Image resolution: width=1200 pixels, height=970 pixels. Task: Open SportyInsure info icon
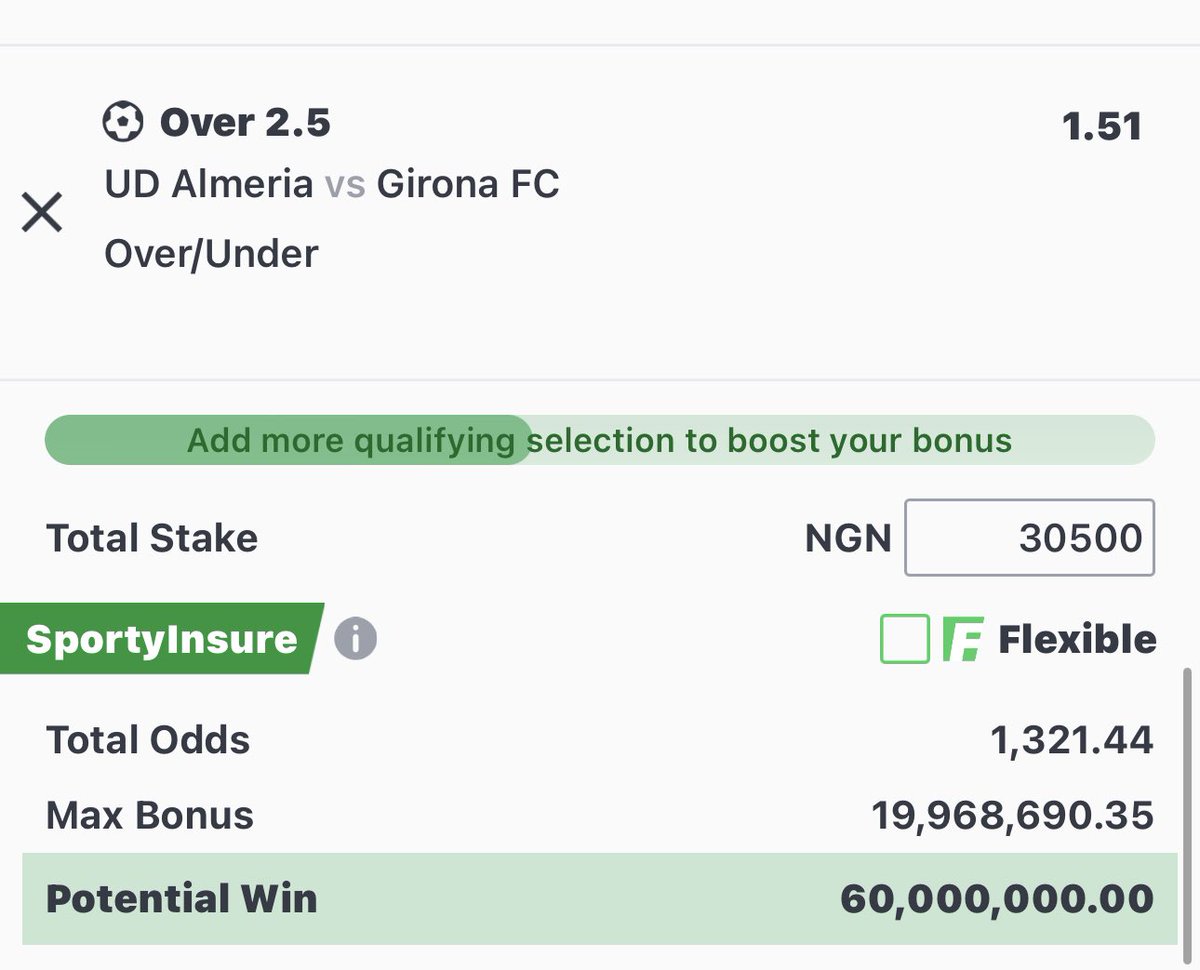coord(355,638)
